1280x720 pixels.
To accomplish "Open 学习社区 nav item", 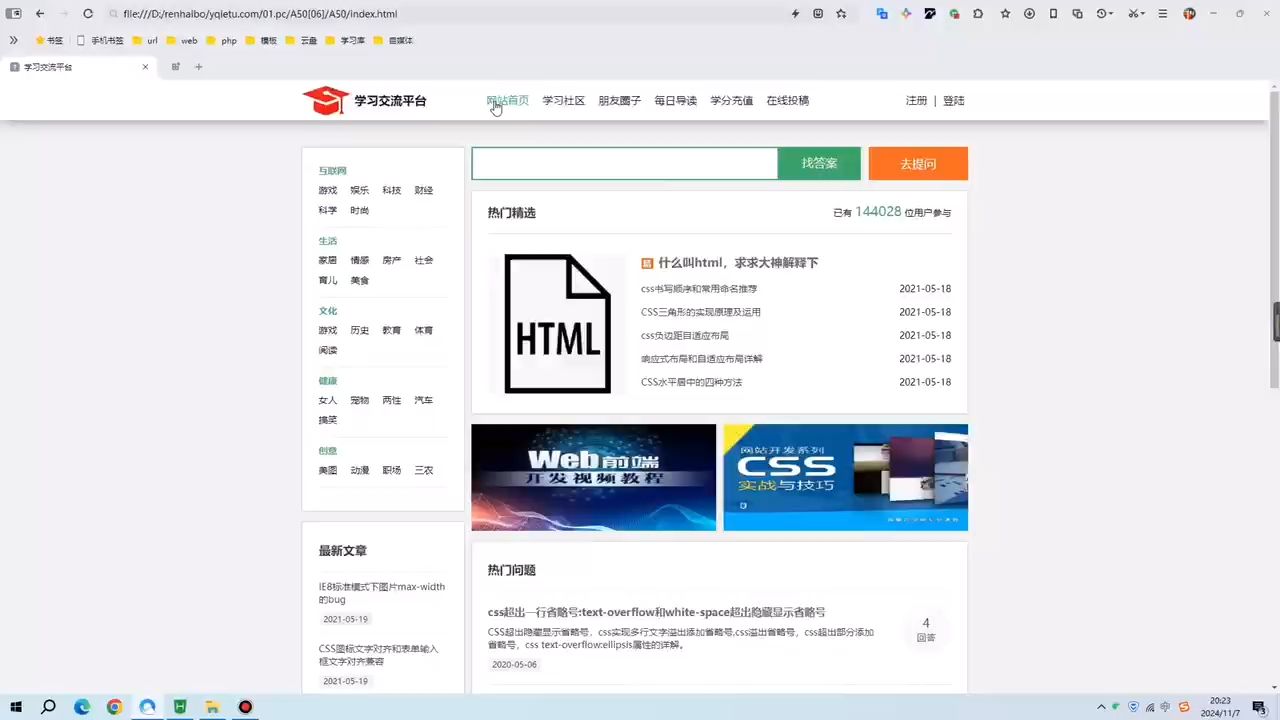I will click(x=563, y=101).
